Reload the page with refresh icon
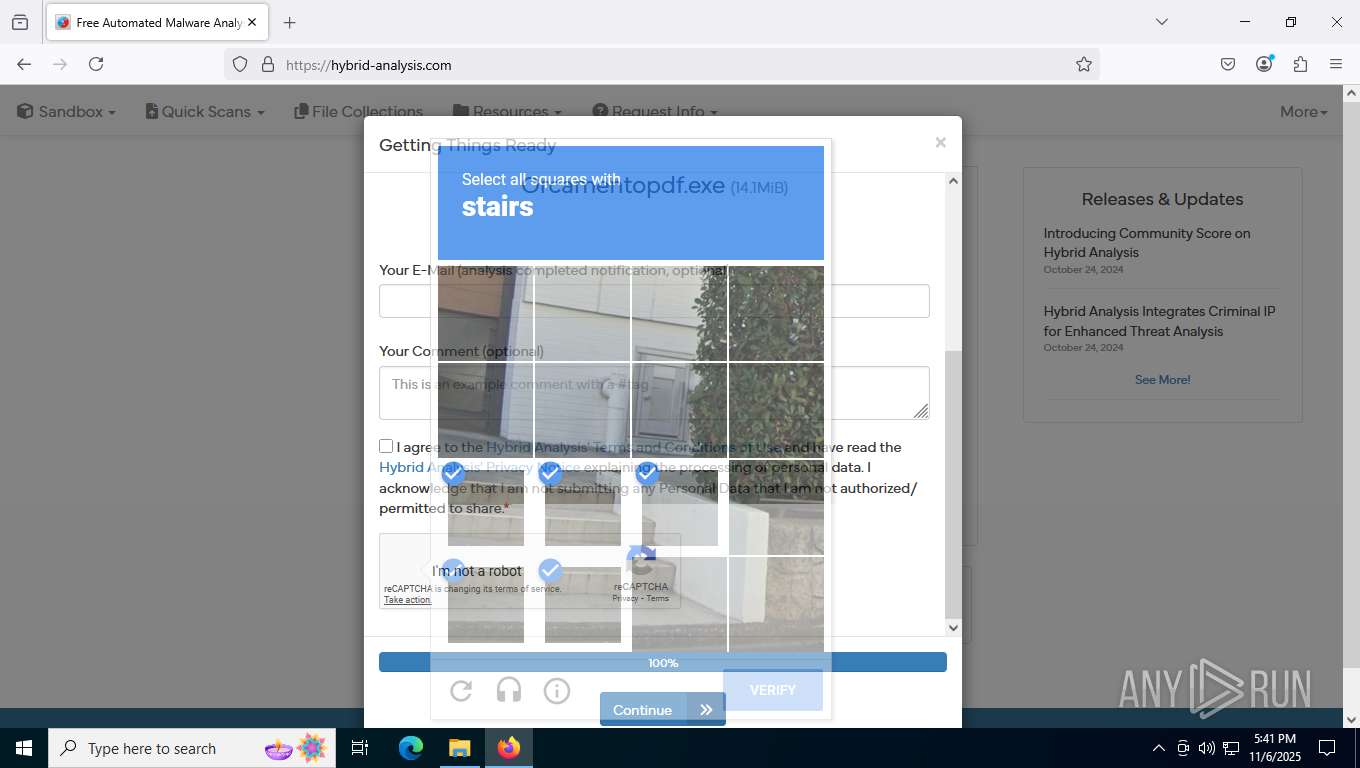Screen dimensions: 1360x768 (x=96, y=64)
